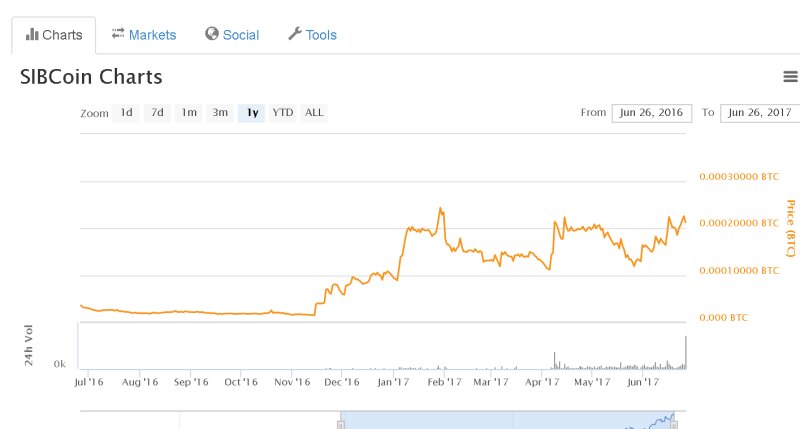Zoom chart to YTD
The image size is (800, 429).
click(283, 113)
